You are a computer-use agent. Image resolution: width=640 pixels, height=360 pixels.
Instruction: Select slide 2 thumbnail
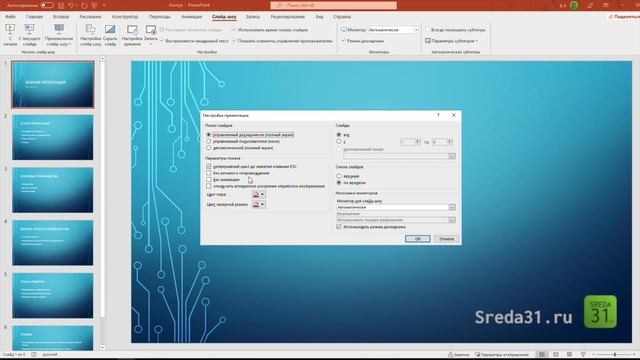click(x=53, y=137)
